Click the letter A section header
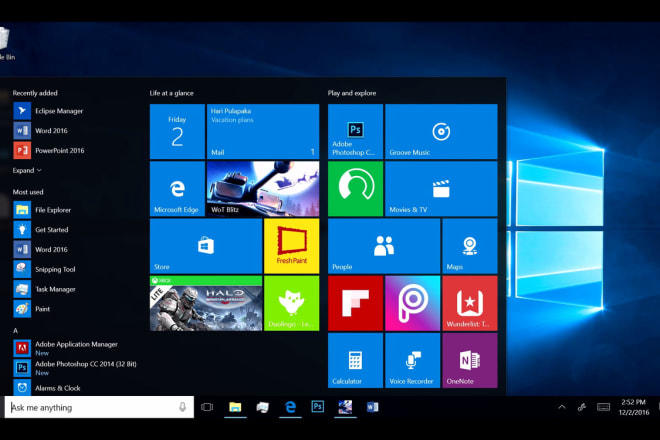 (16, 331)
